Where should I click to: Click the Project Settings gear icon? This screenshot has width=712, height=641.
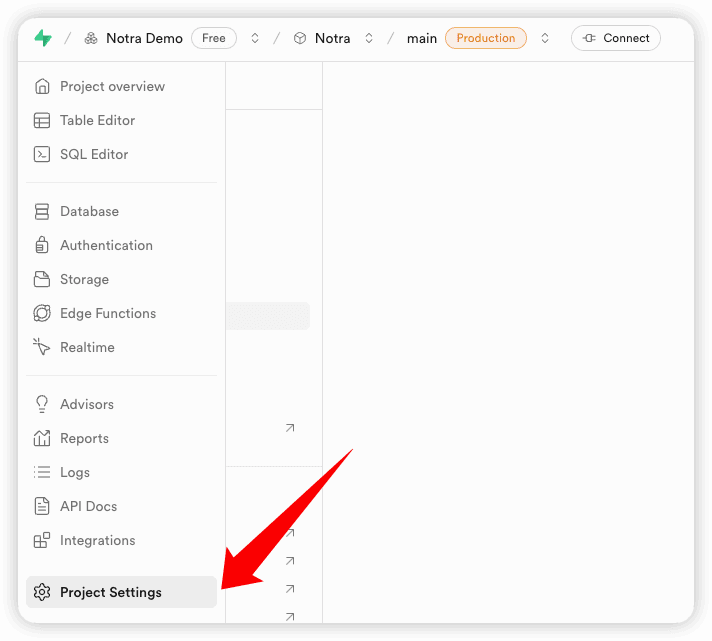click(x=42, y=593)
